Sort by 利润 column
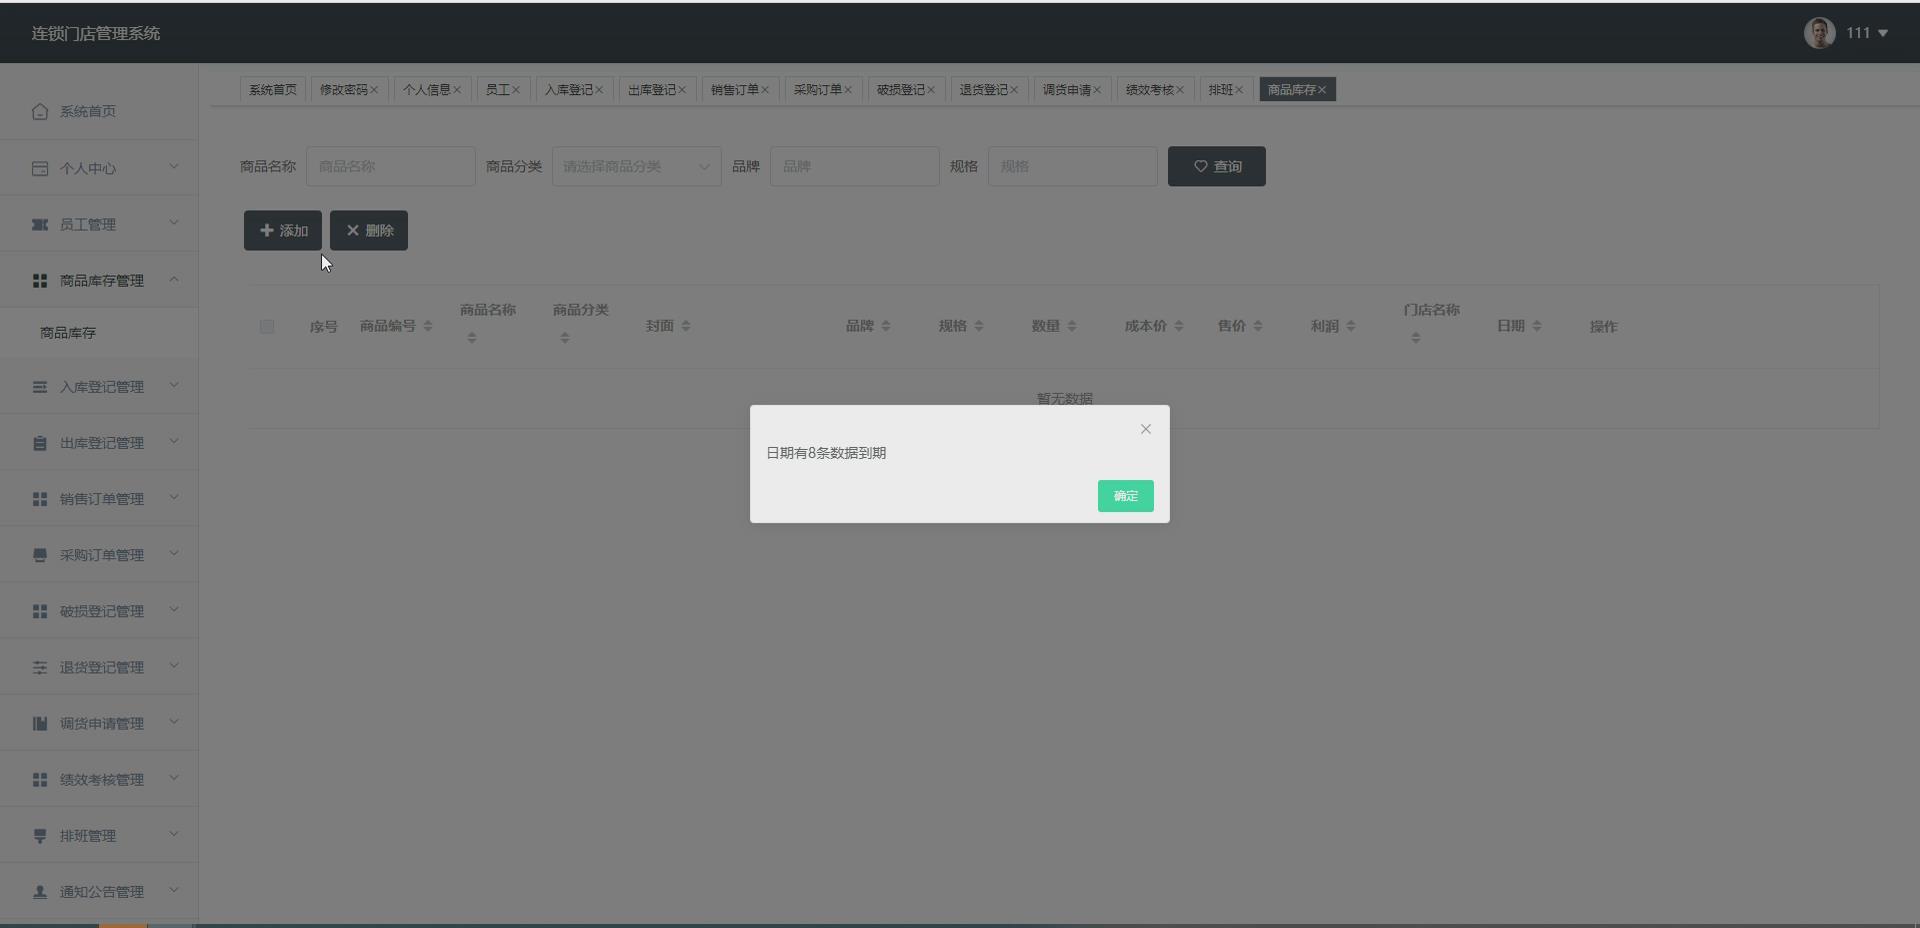Image resolution: width=1920 pixels, height=928 pixels. [x=1351, y=326]
